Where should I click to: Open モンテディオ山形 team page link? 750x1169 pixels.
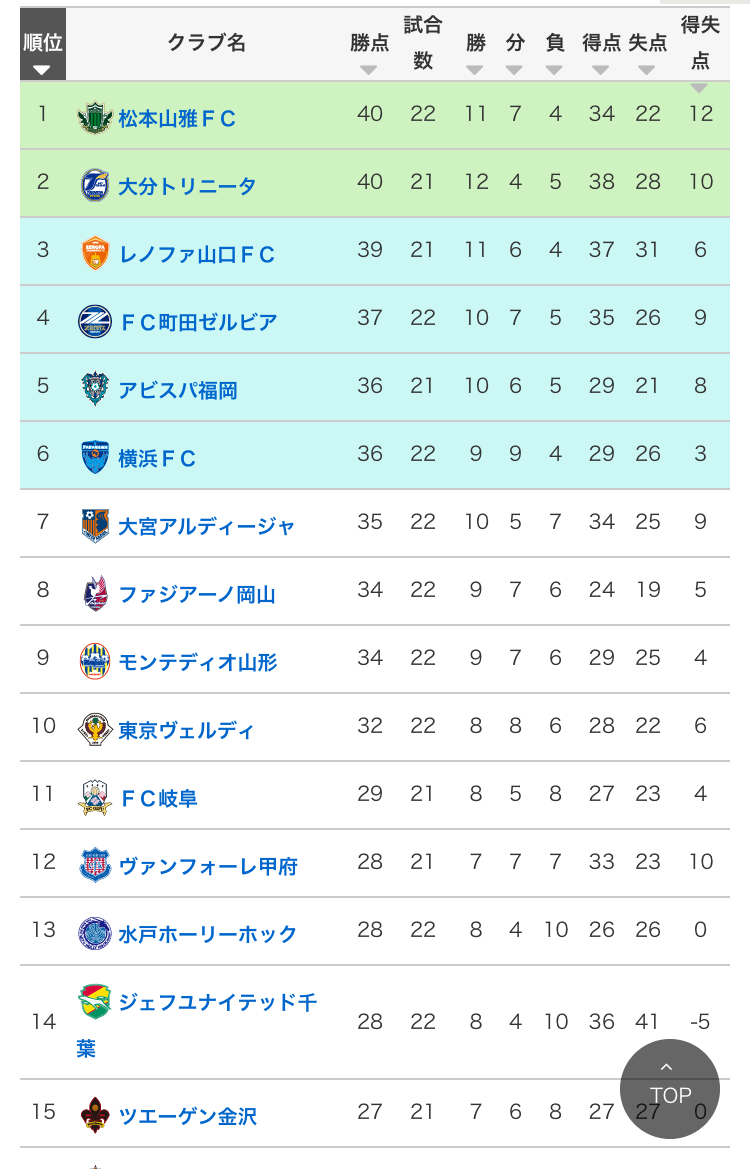pos(198,662)
